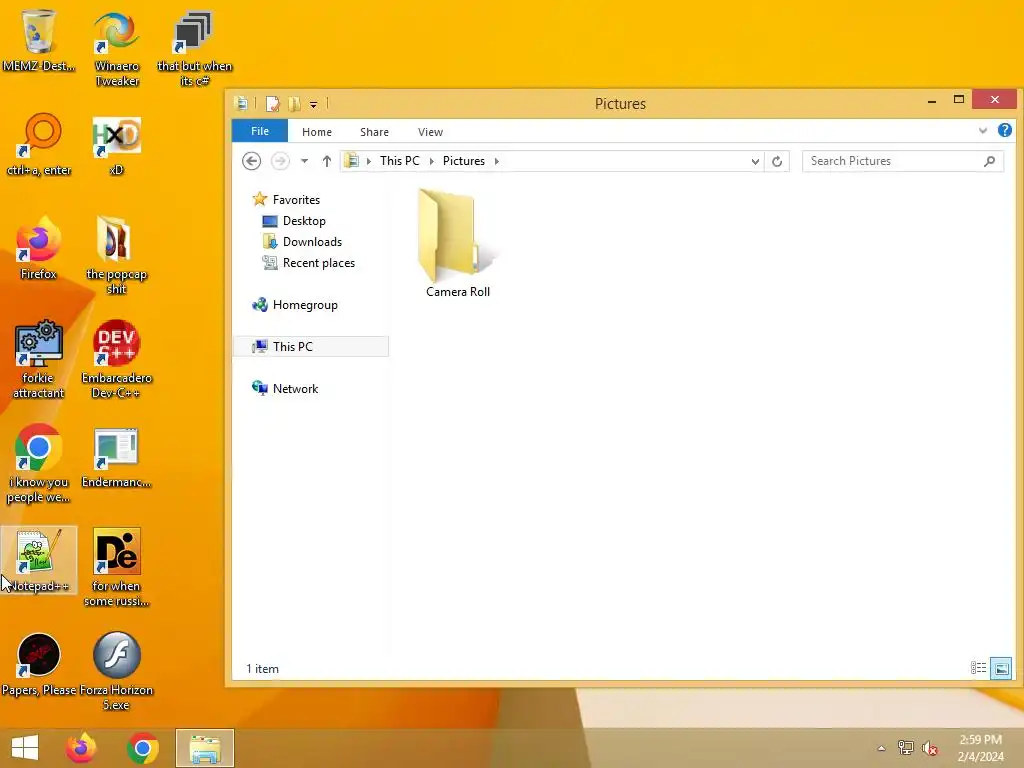
Task: Click the muted volume tray icon
Action: pyautogui.click(x=930, y=748)
